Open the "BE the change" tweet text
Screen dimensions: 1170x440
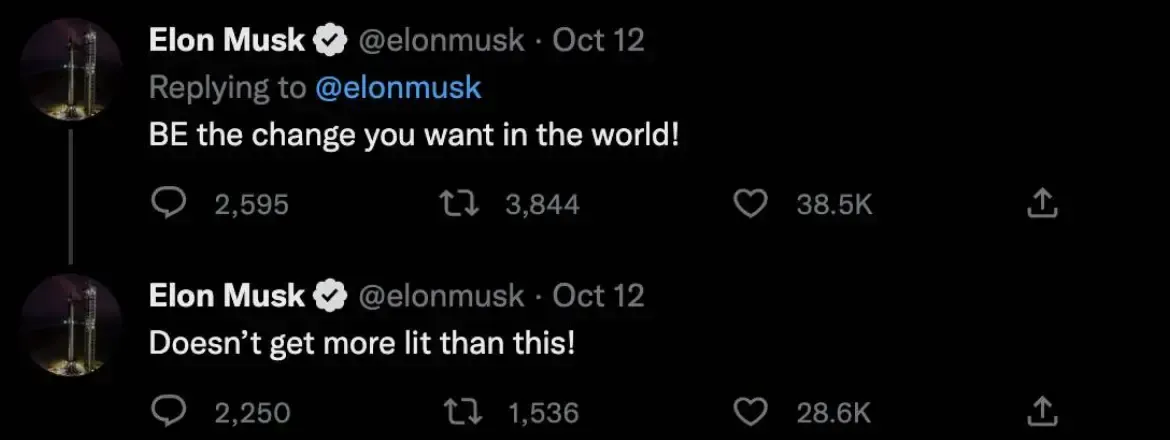[414, 134]
